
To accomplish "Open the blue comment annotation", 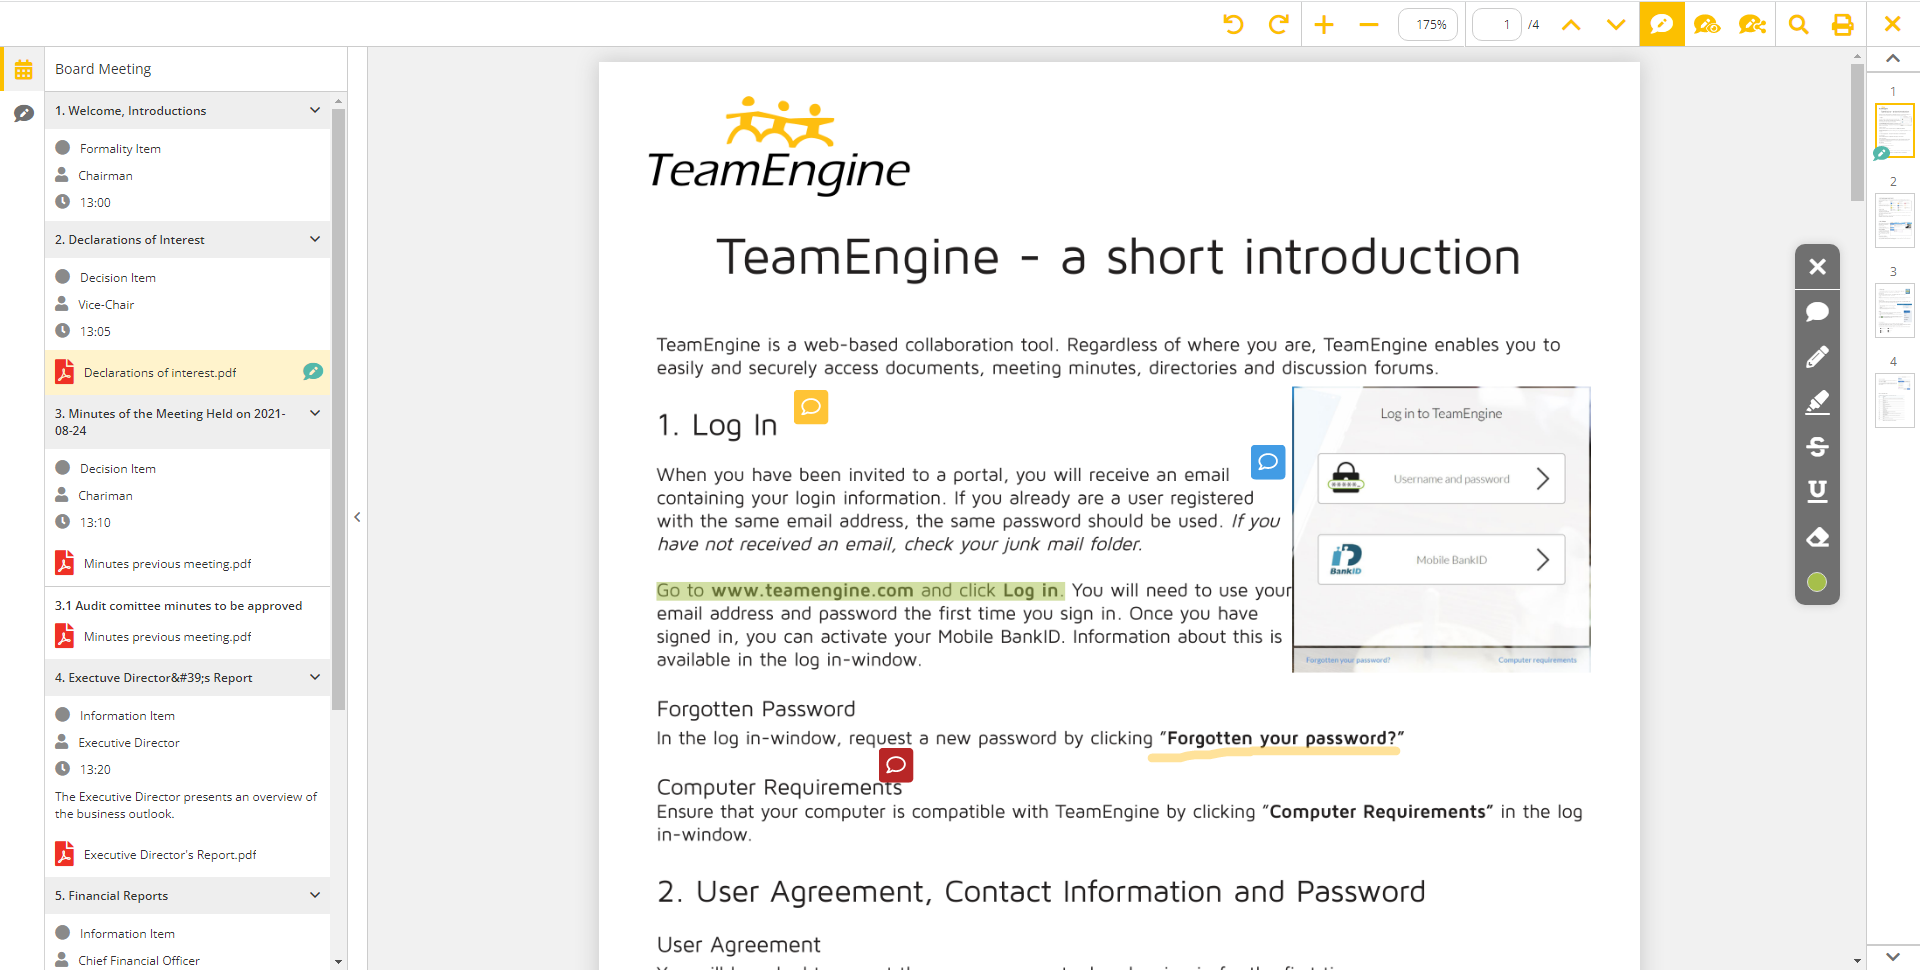I will pos(1268,461).
